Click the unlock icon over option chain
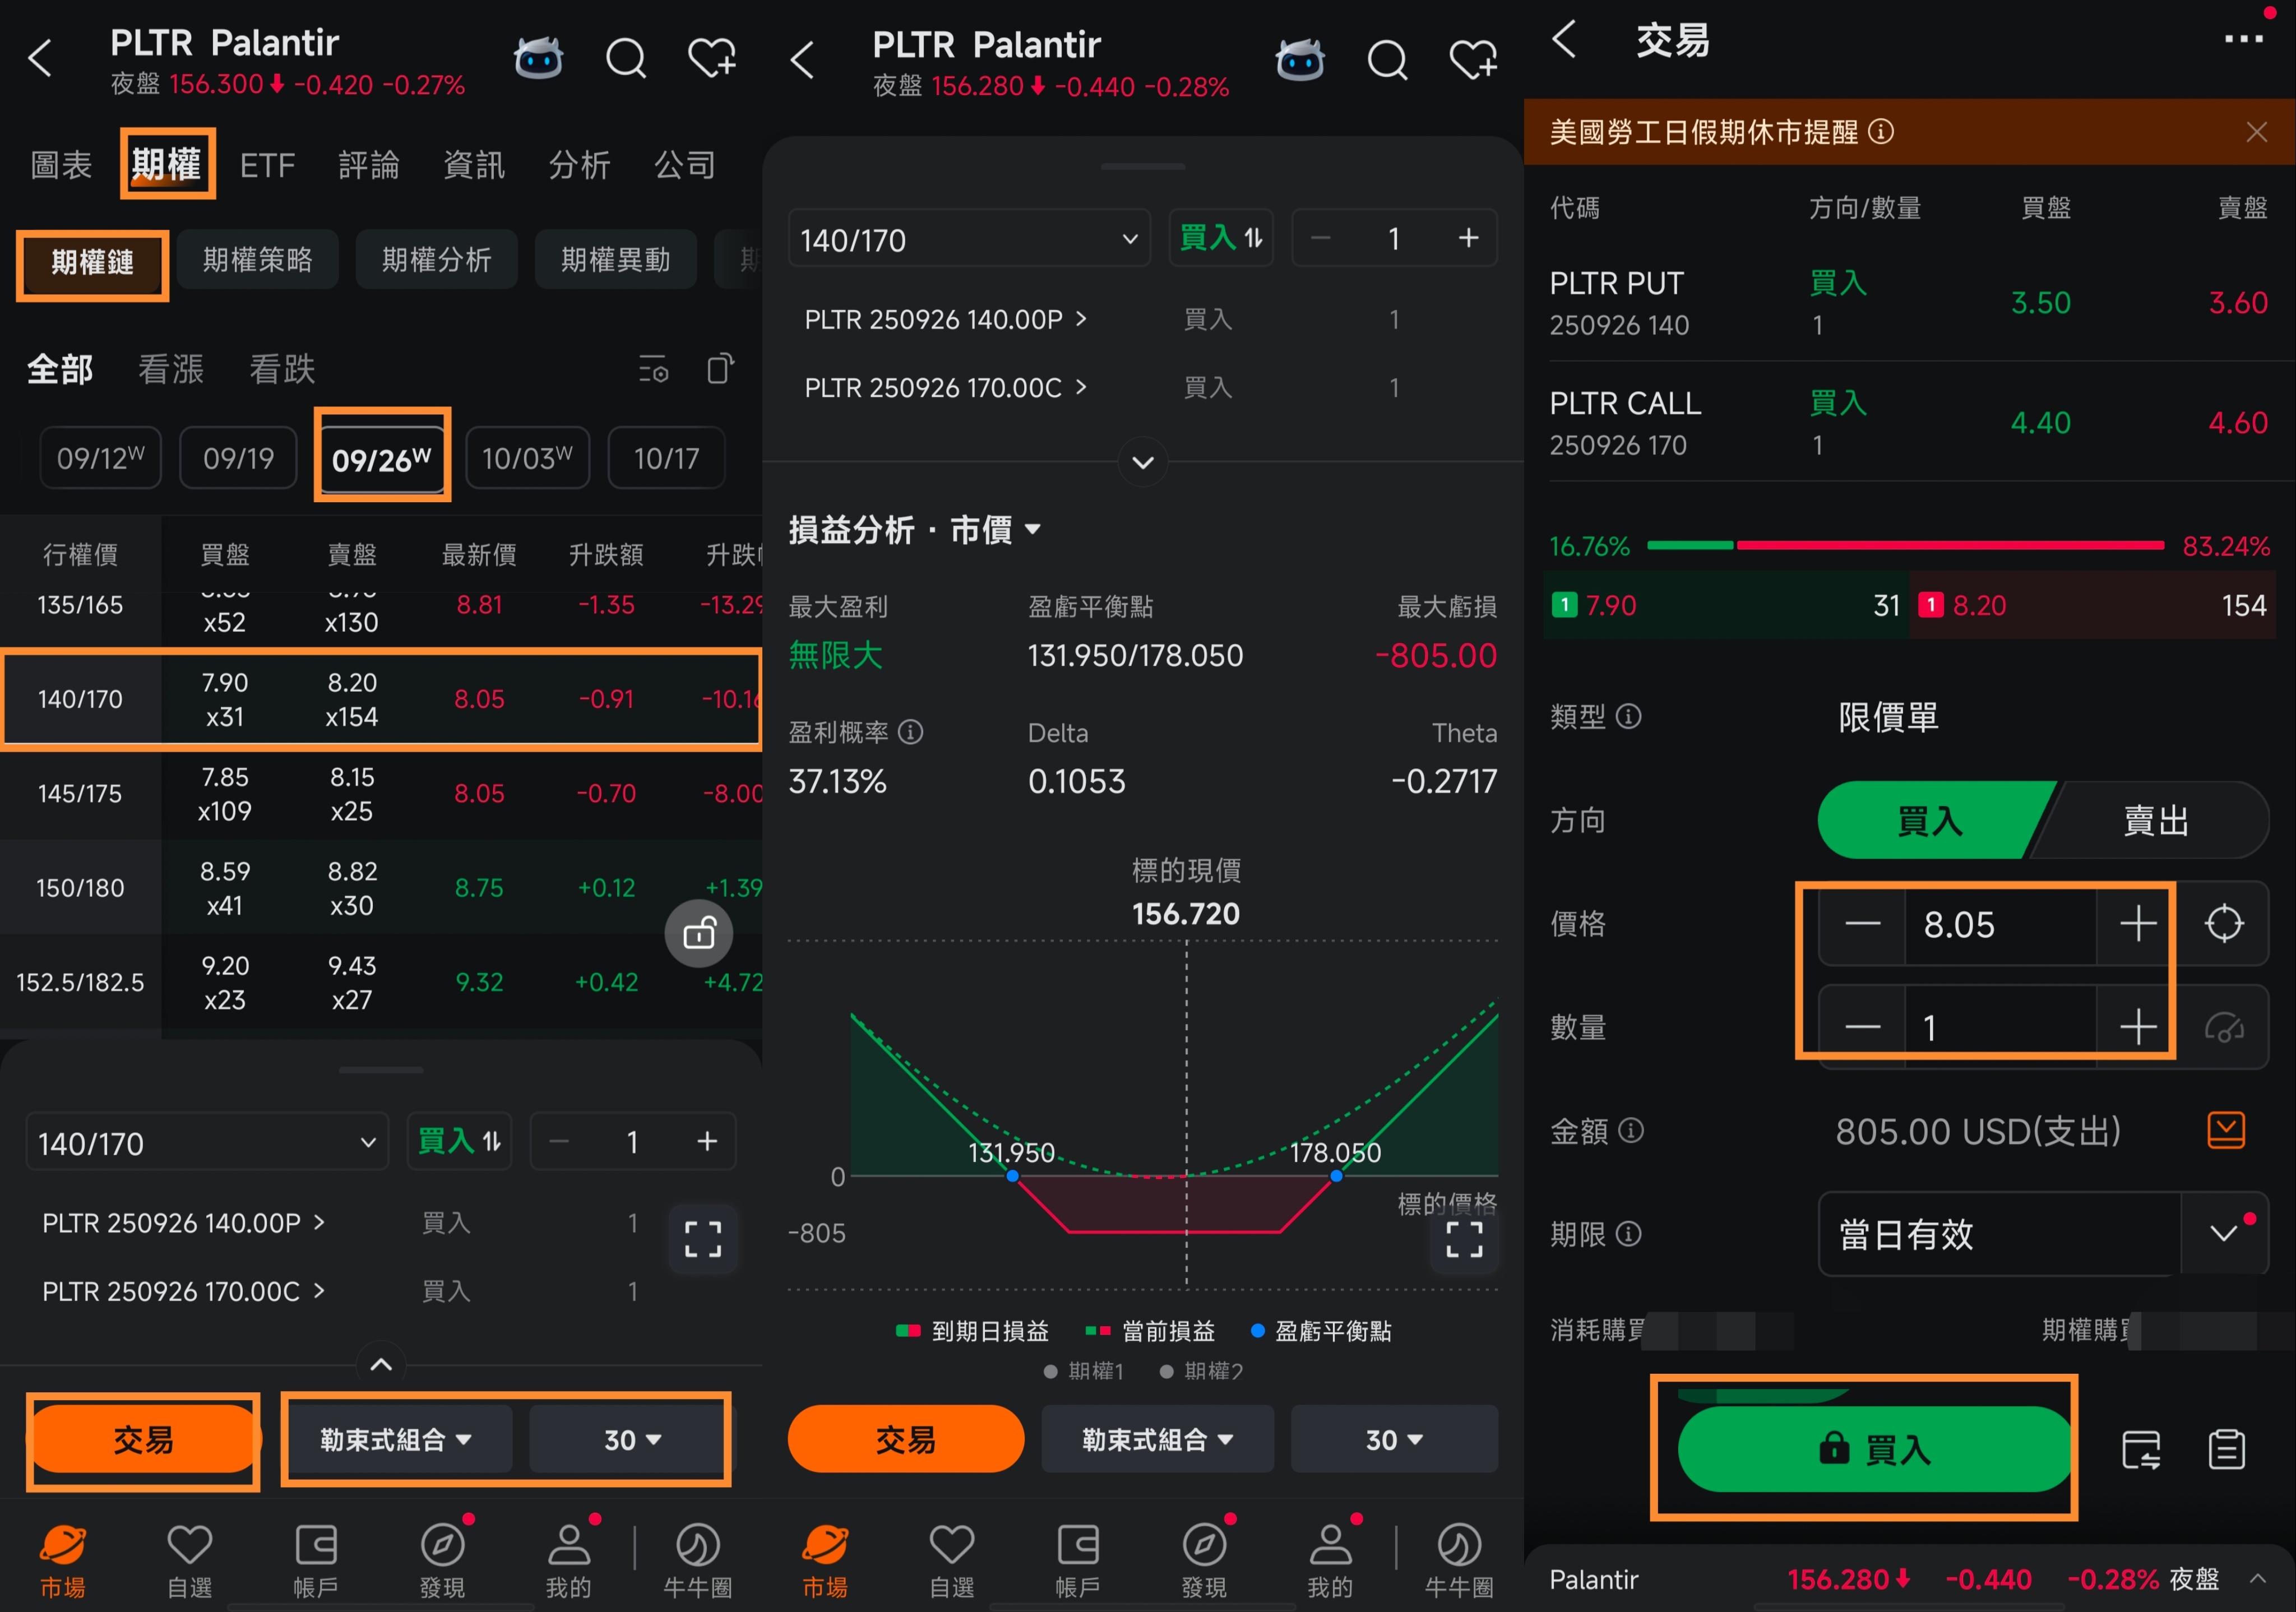2296x1612 pixels. (x=698, y=933)
